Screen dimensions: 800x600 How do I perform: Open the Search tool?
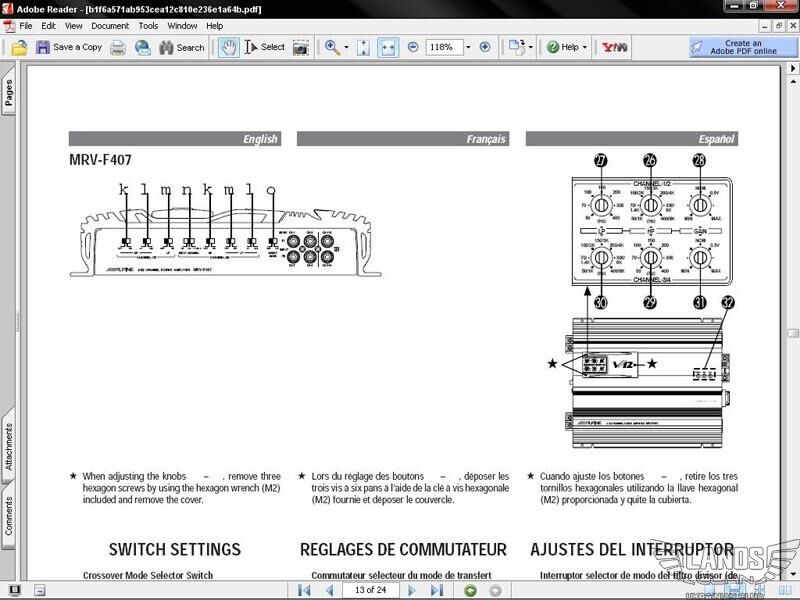181,47
